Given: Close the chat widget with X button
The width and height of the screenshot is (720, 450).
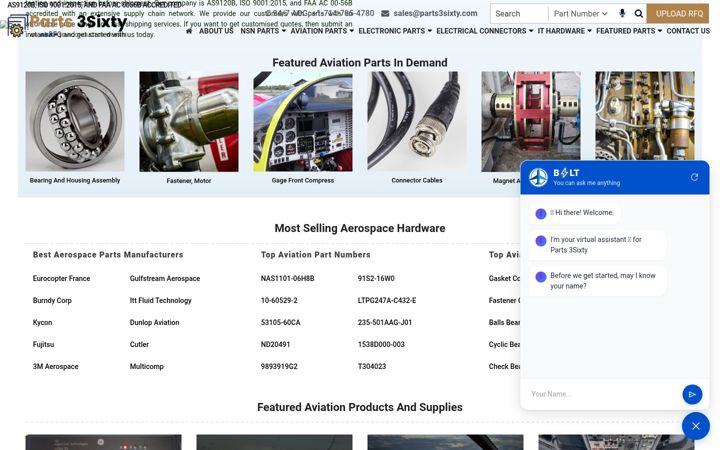Looking at the screenshot, I should pos(696,426).
